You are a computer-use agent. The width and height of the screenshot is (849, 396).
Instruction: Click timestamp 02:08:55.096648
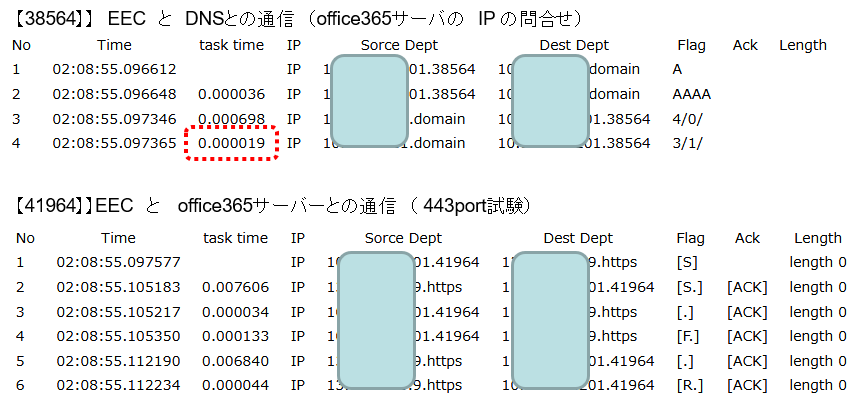(114, 94)
